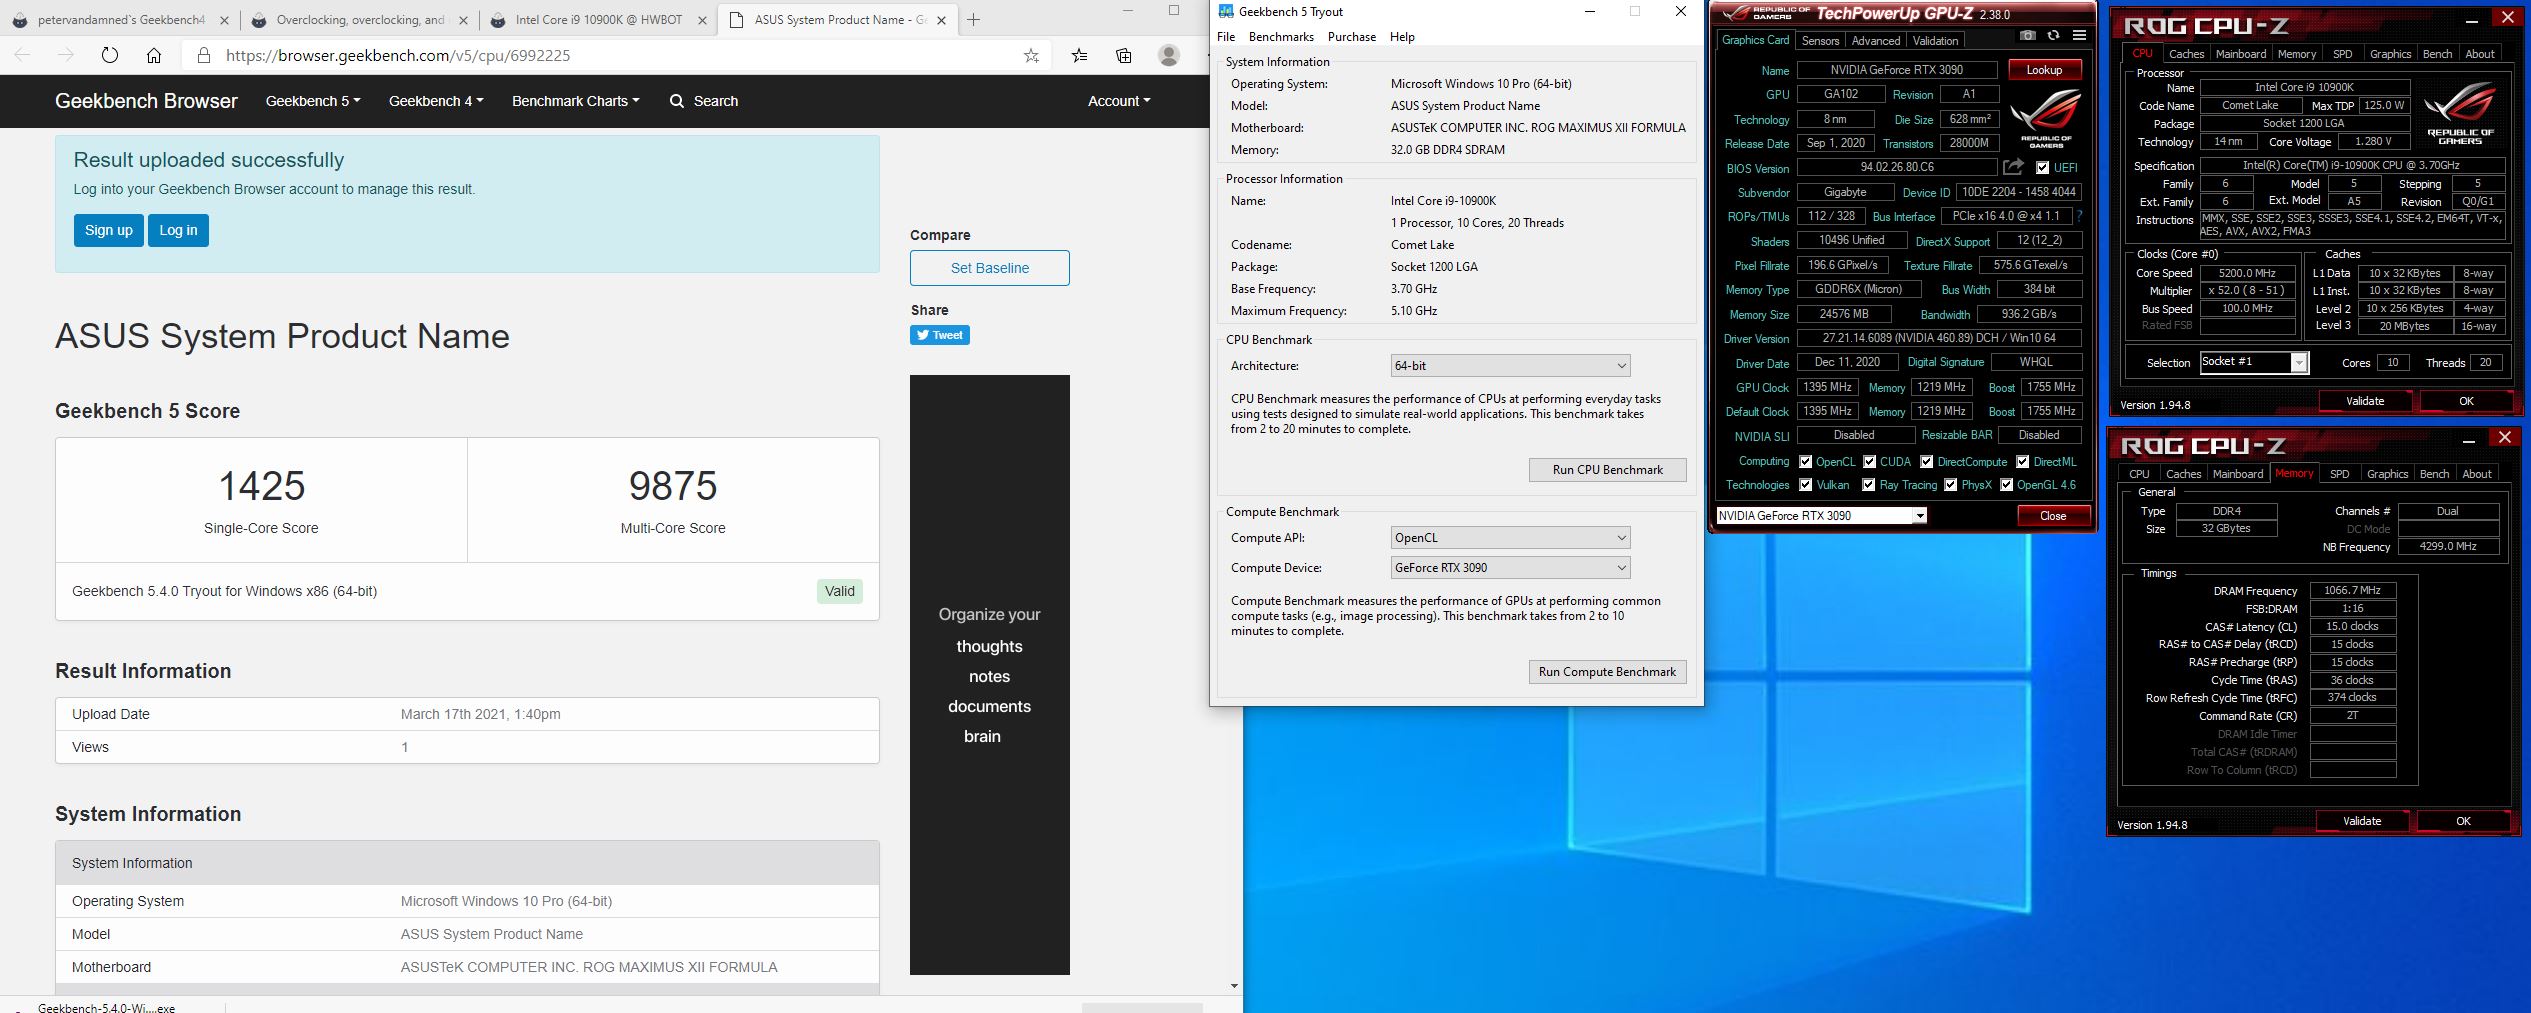The height and width of the screenshot is (1013, 2531).
Task: Go back to the previous page
Action: pyautogui.click(x=23, y=56)
